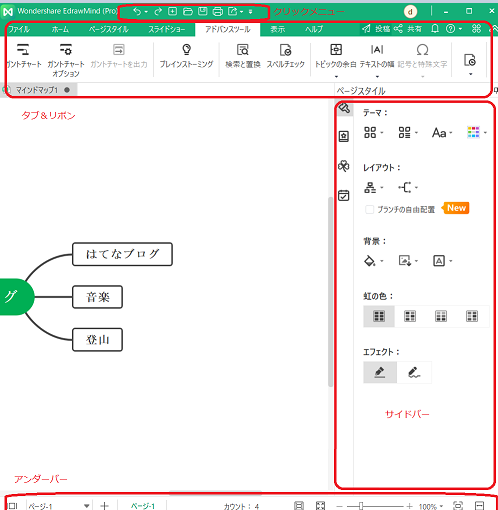Viewport: 498px width, 510px height.
Task: Click fit-to-page icon in status bar
Action: pyautogui.click(x=458, y=505)
